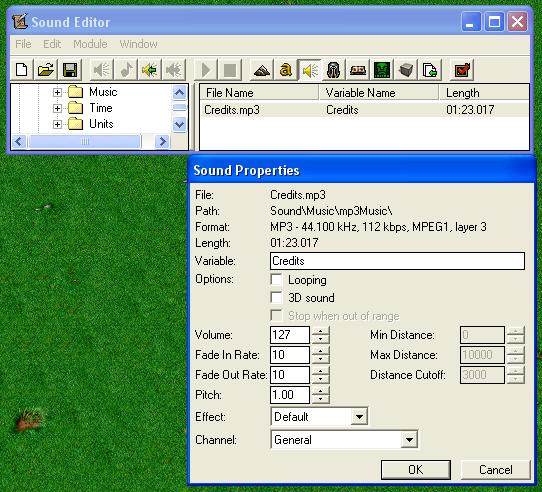This screenshot has width=542, height=492.
Task: Increase Volume with the up stepper arrow
Action: [x=321, y=331]
